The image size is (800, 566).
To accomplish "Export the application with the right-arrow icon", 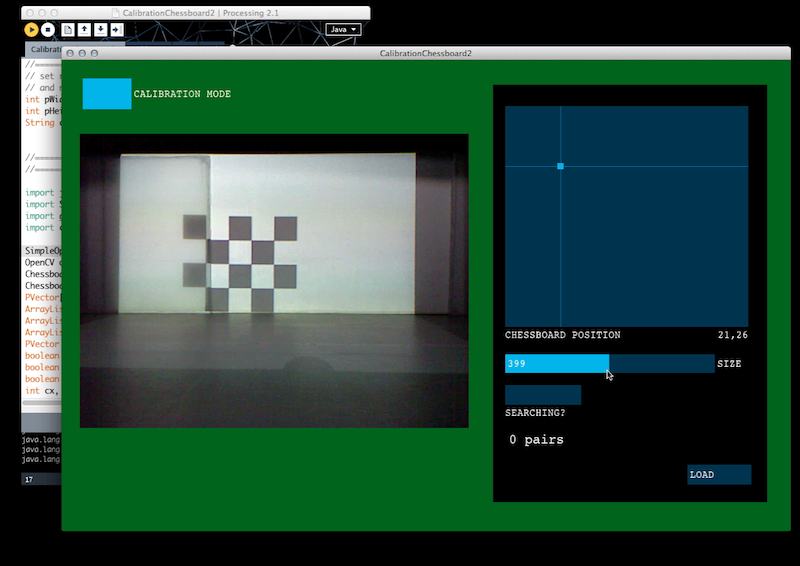I will (117, 30).
